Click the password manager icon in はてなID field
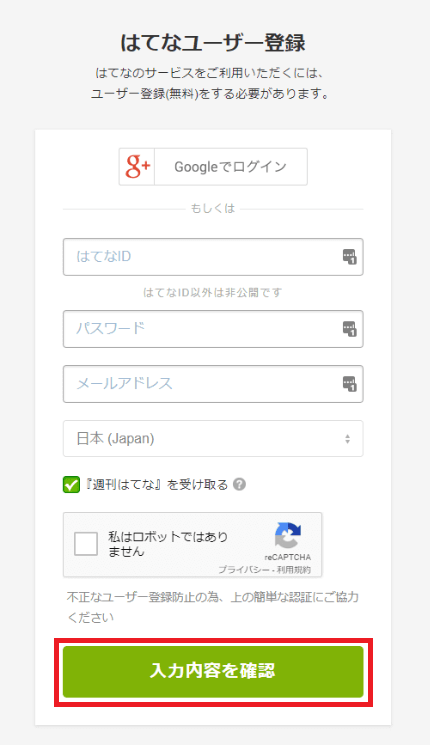 tap(349, 257)
